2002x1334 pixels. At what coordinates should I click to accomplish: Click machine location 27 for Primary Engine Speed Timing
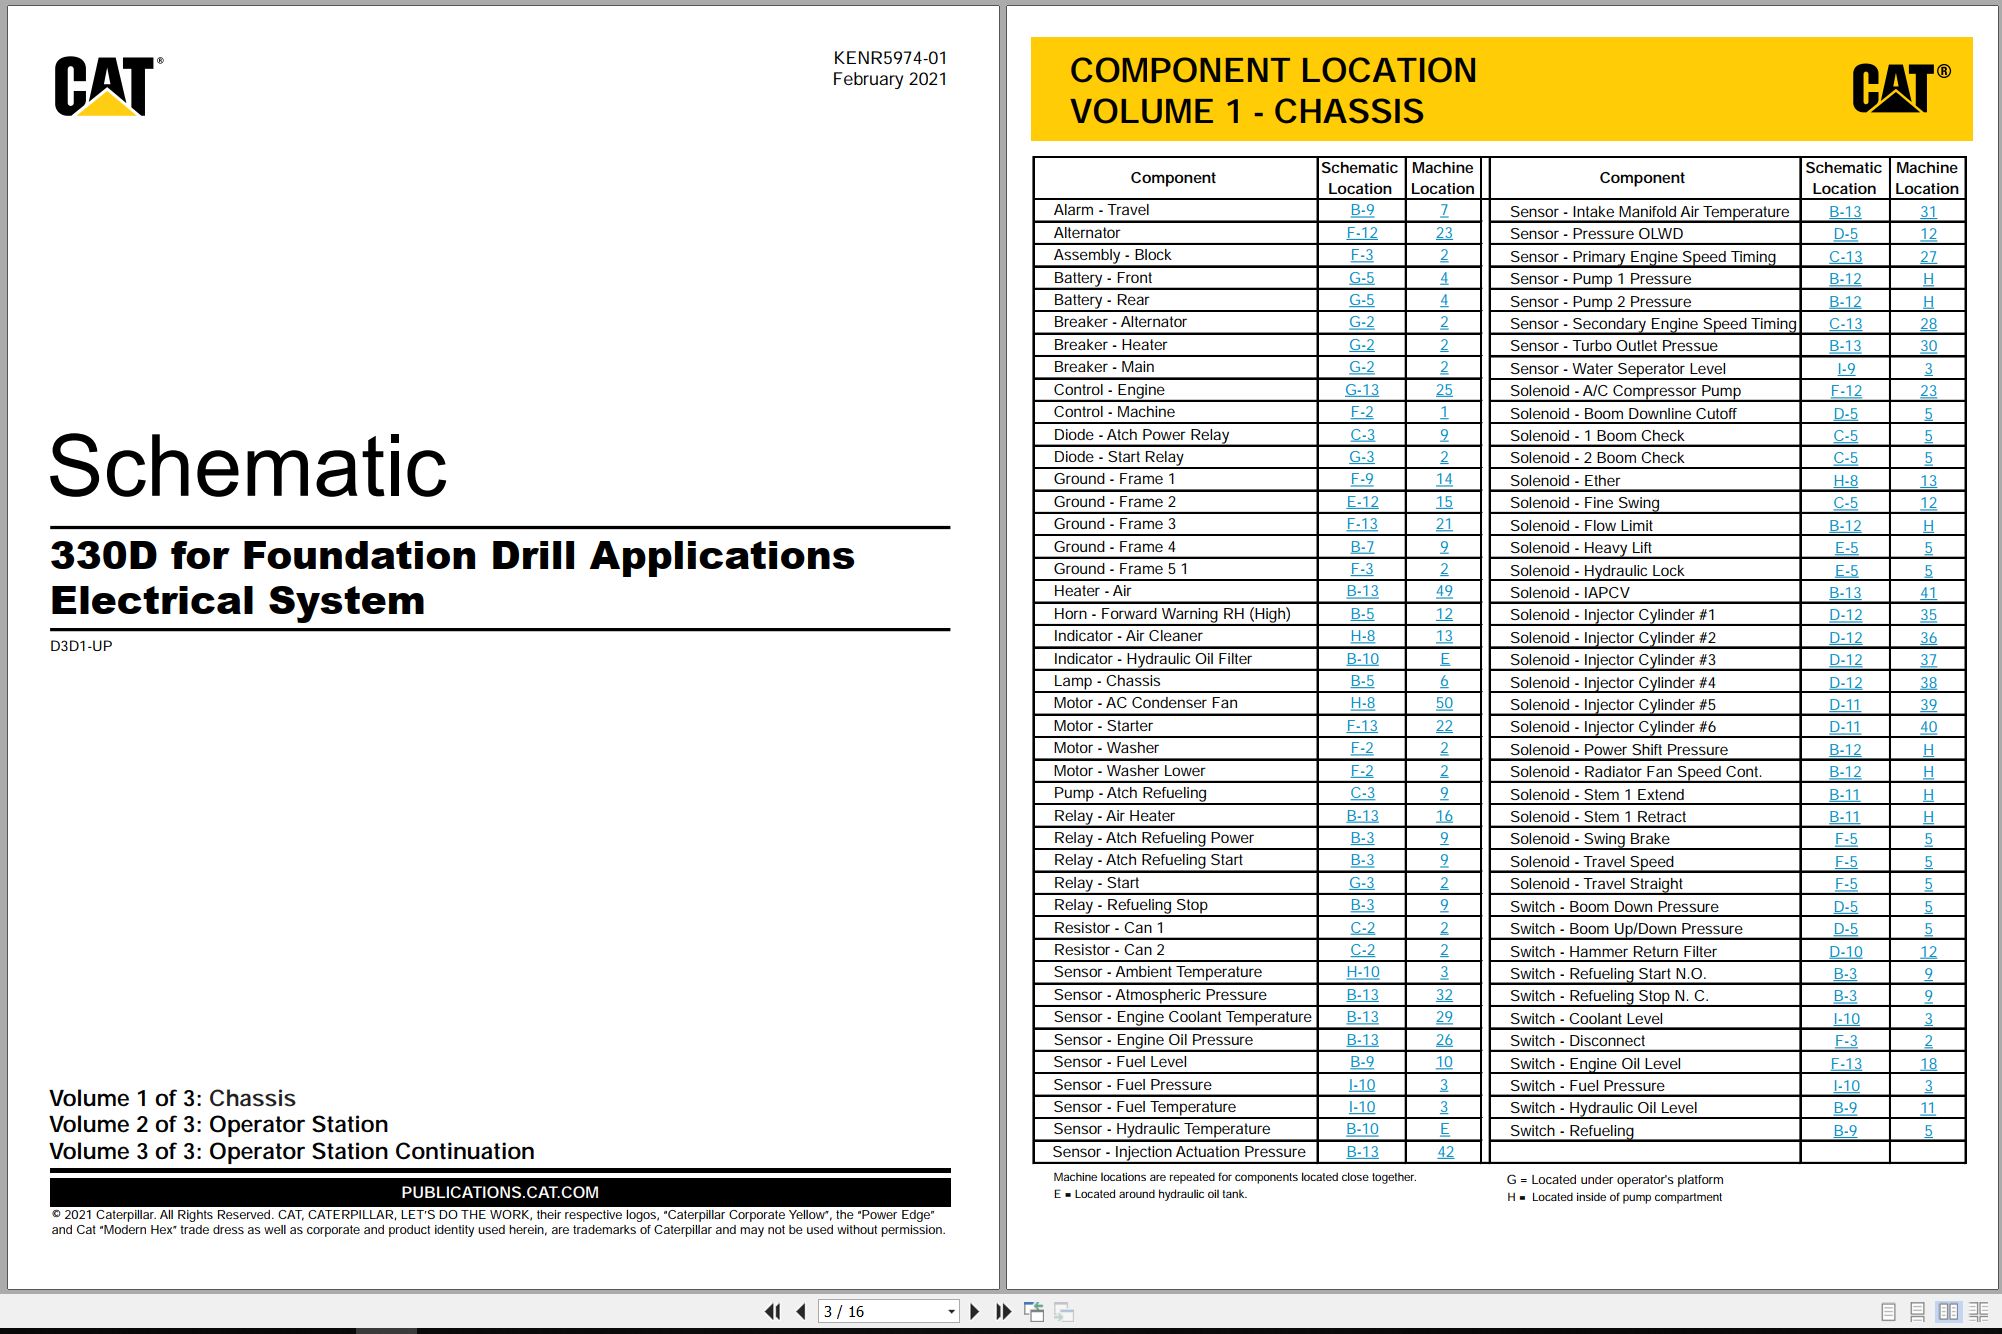pos(1928,257)
